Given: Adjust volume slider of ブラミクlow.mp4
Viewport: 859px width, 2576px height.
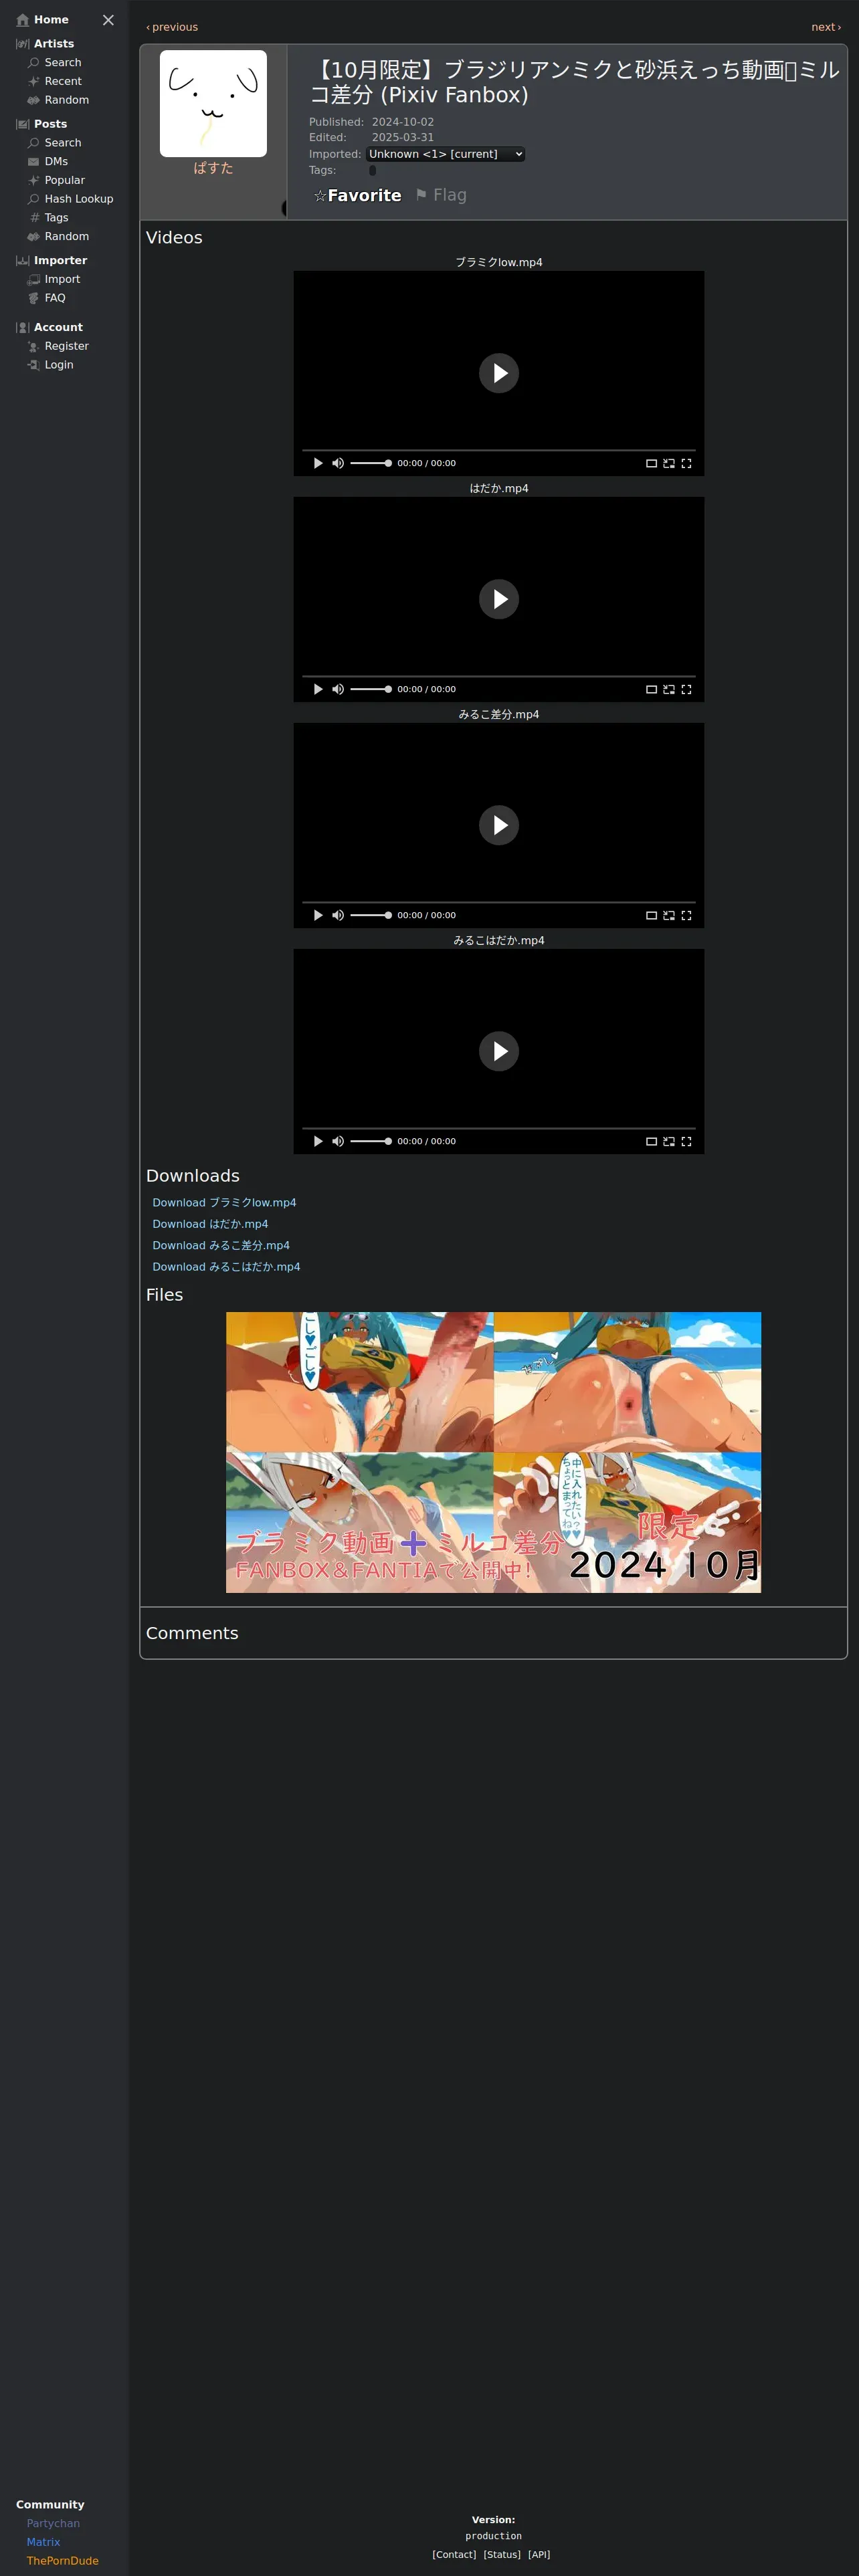Looking at the screenshot, I should [371, 463].
